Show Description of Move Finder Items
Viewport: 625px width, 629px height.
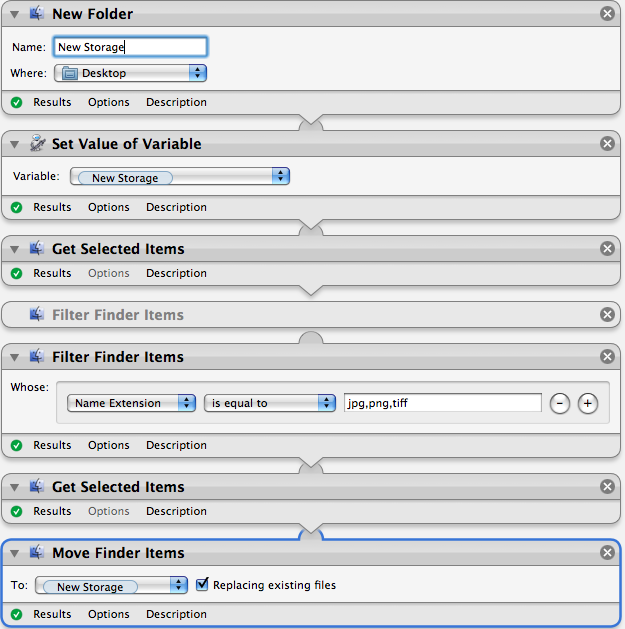pyautogui.click(x=176, y=614)
